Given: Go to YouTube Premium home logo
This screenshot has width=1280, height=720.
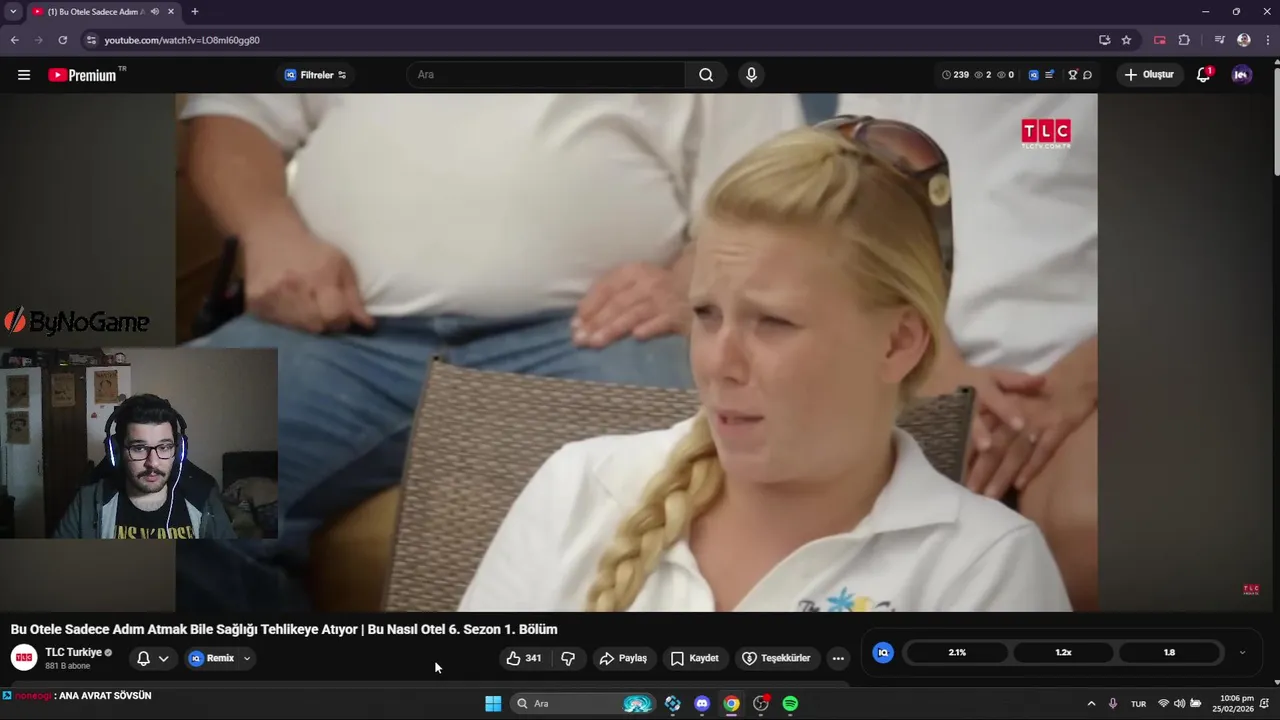Looking at the screenshot, I should click(x=82, y=75).
